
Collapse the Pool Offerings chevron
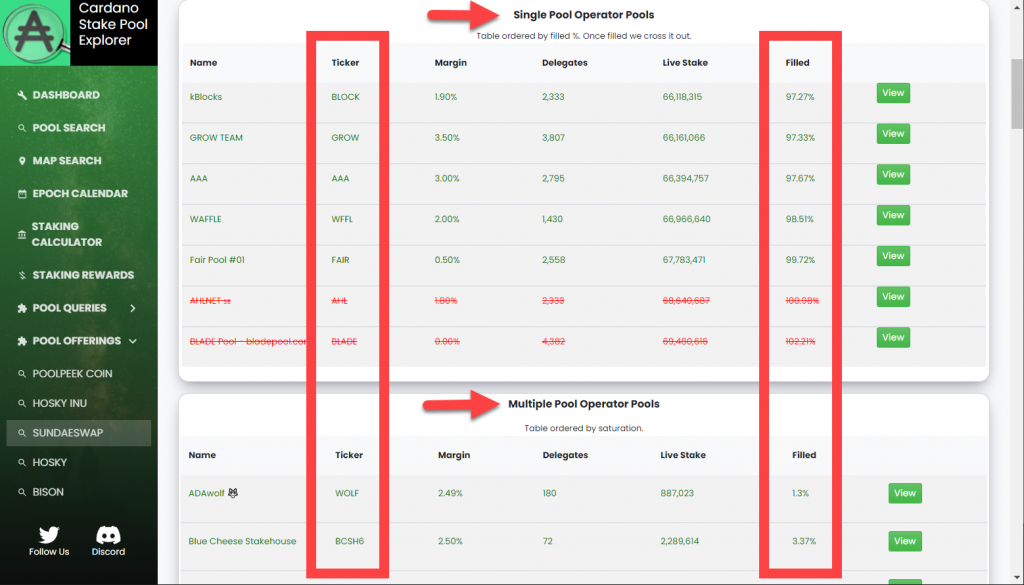[133, 341]
